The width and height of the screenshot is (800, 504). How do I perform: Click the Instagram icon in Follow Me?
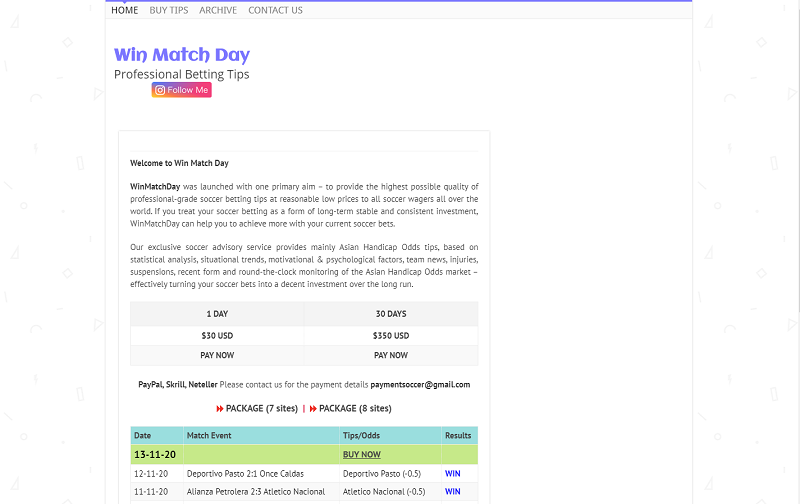(160, 90)
